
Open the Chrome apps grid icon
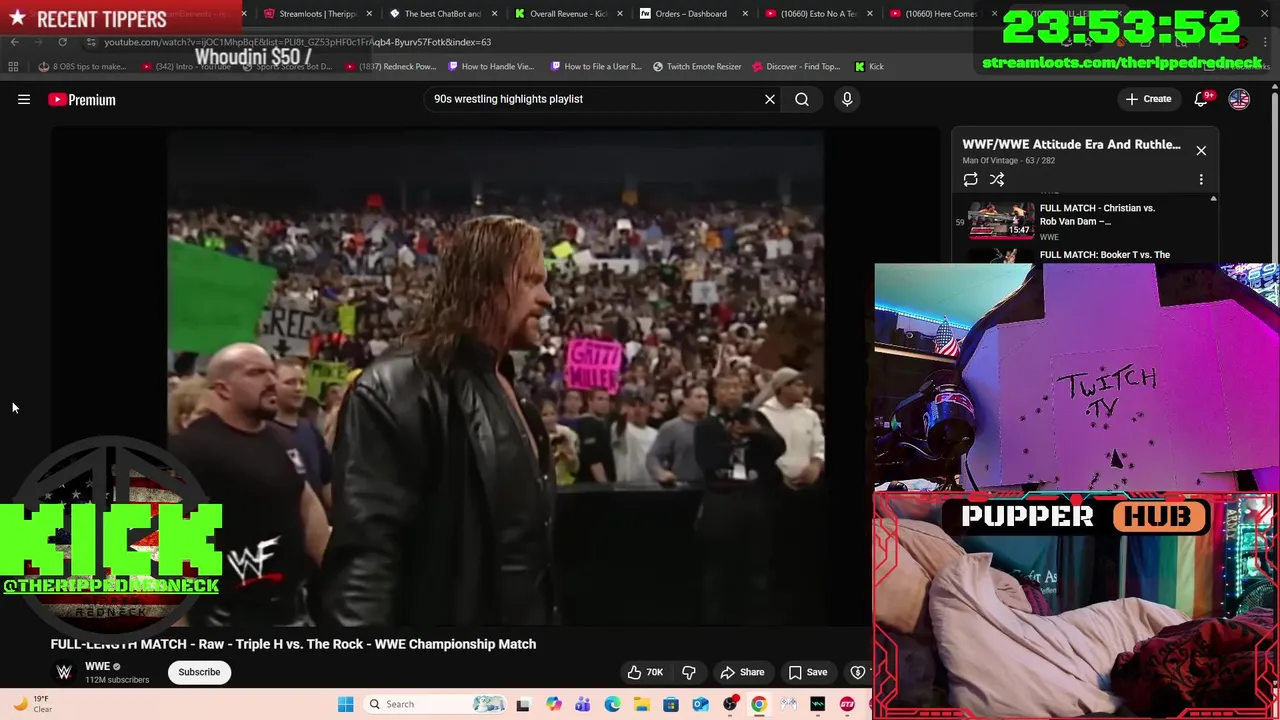tap(13, 66)
